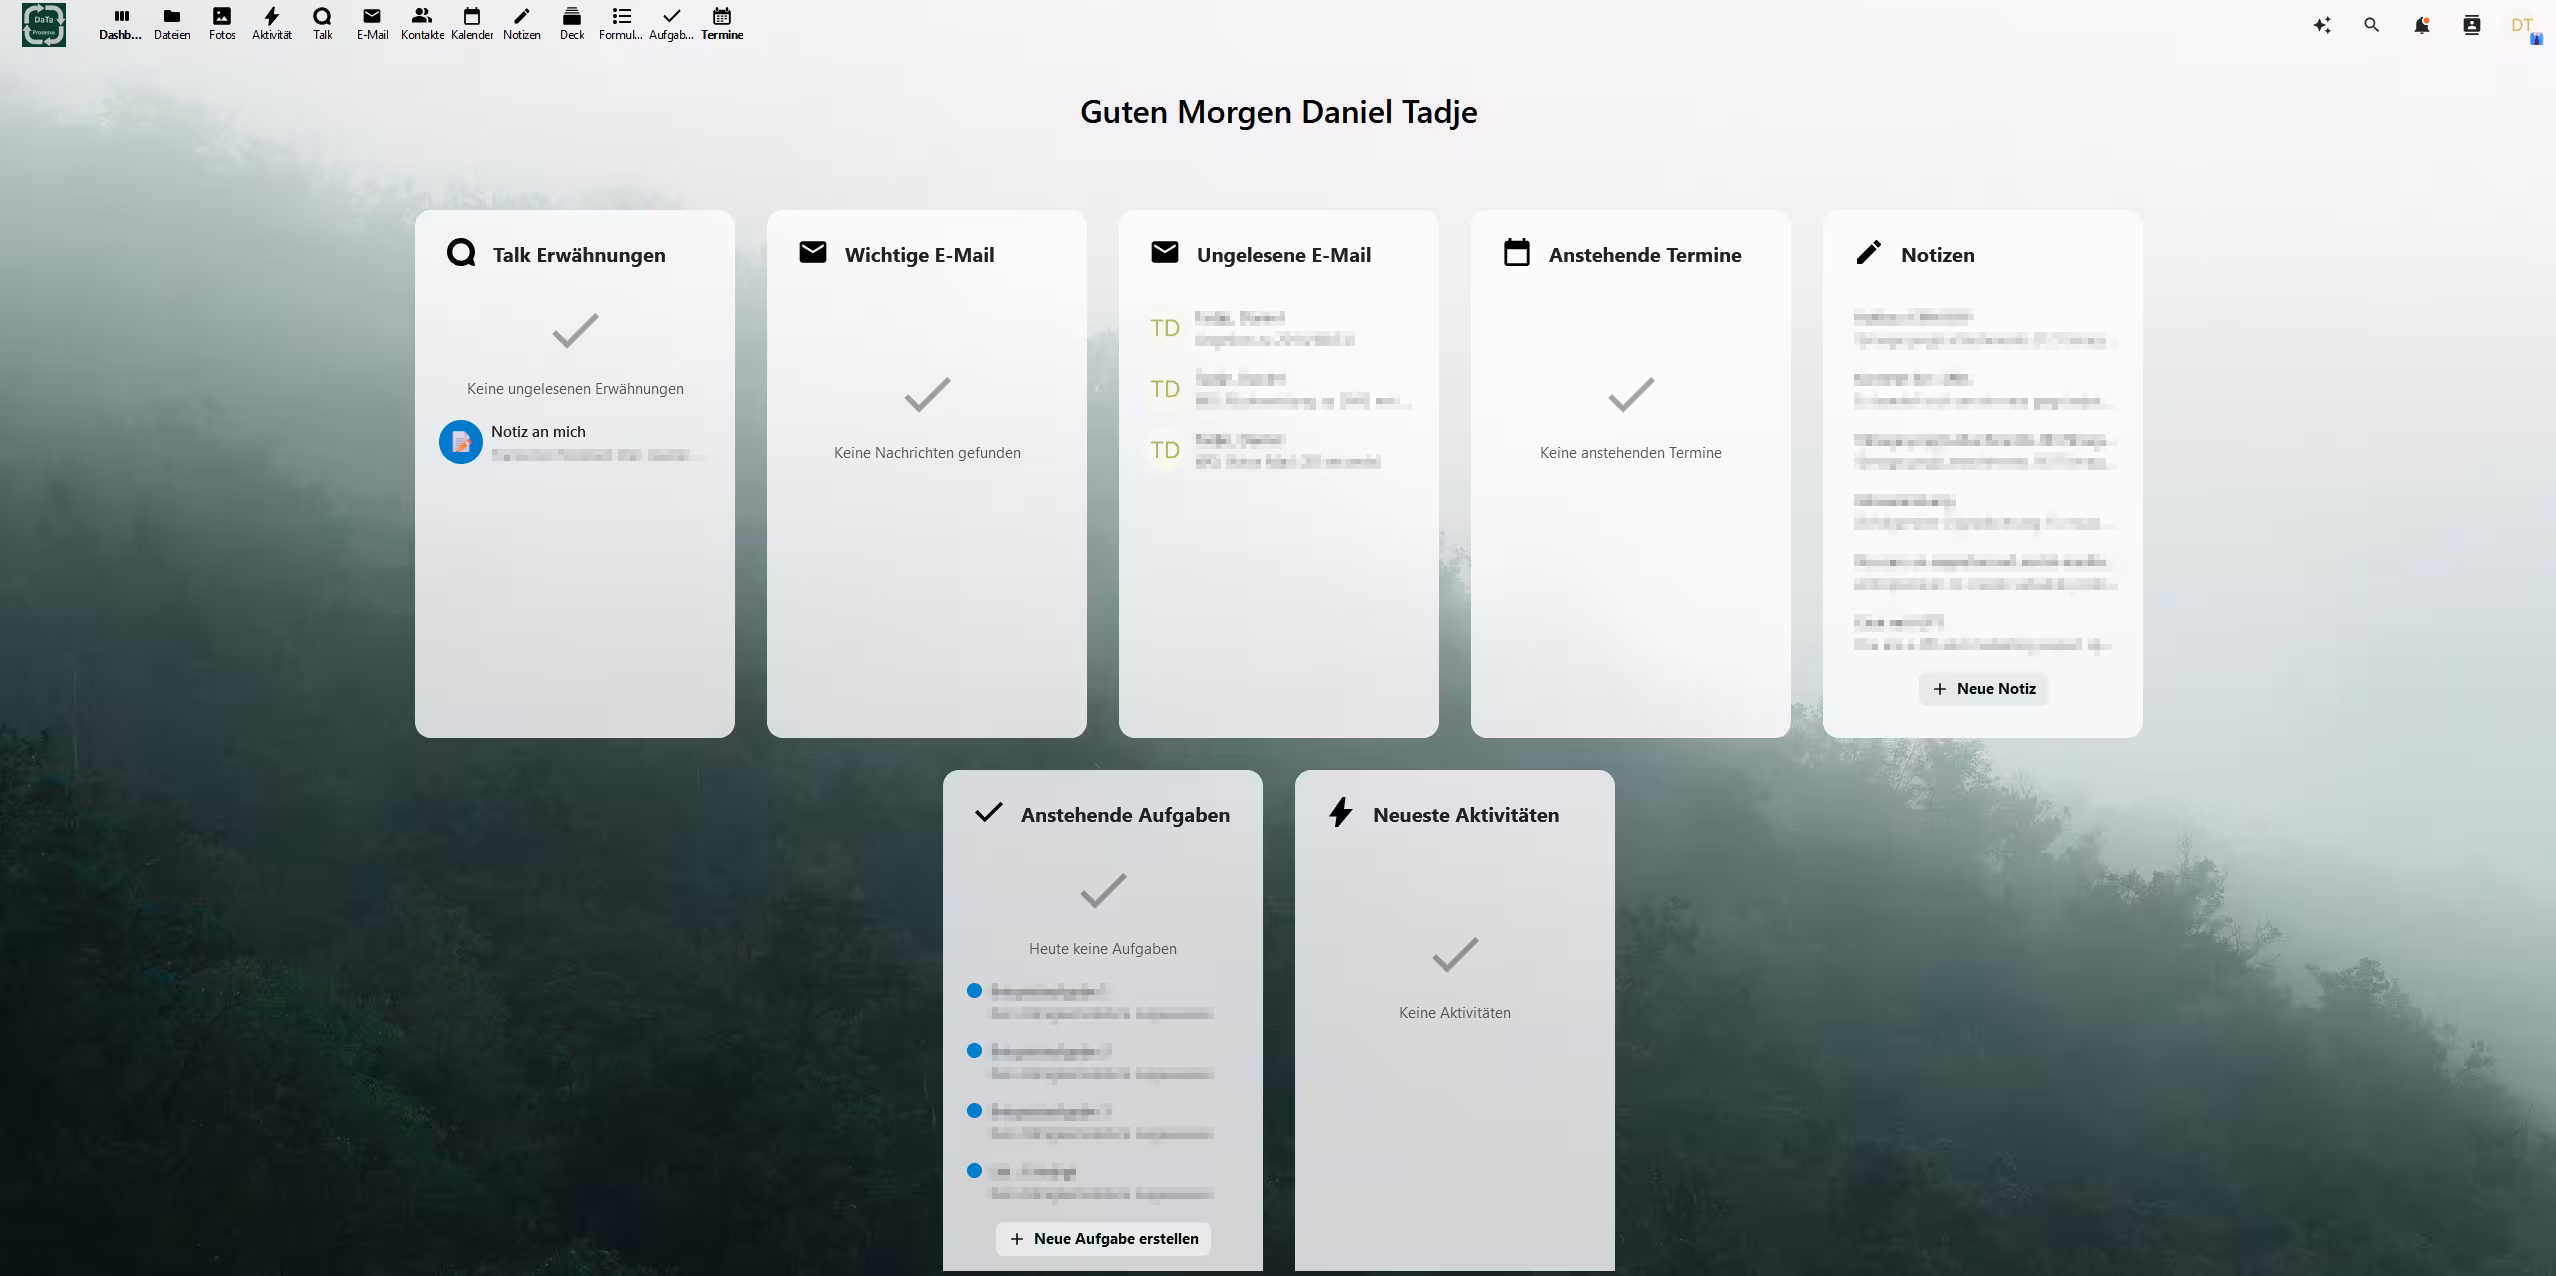This screenshot has height=1276, width=2556.
Task: Open the first unread email in Ungelesene E-Mail
Action: click(x=1278, y=327)
